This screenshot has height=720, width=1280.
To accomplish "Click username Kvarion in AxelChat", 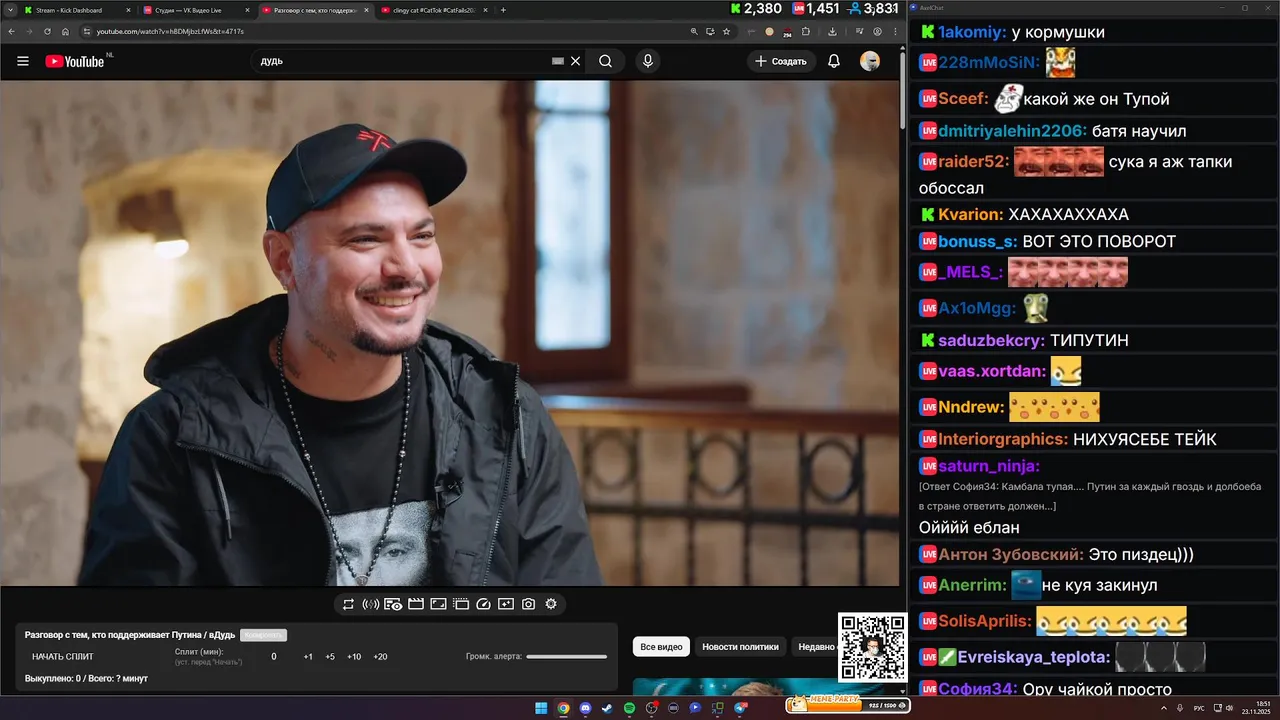I will point(970,214).
